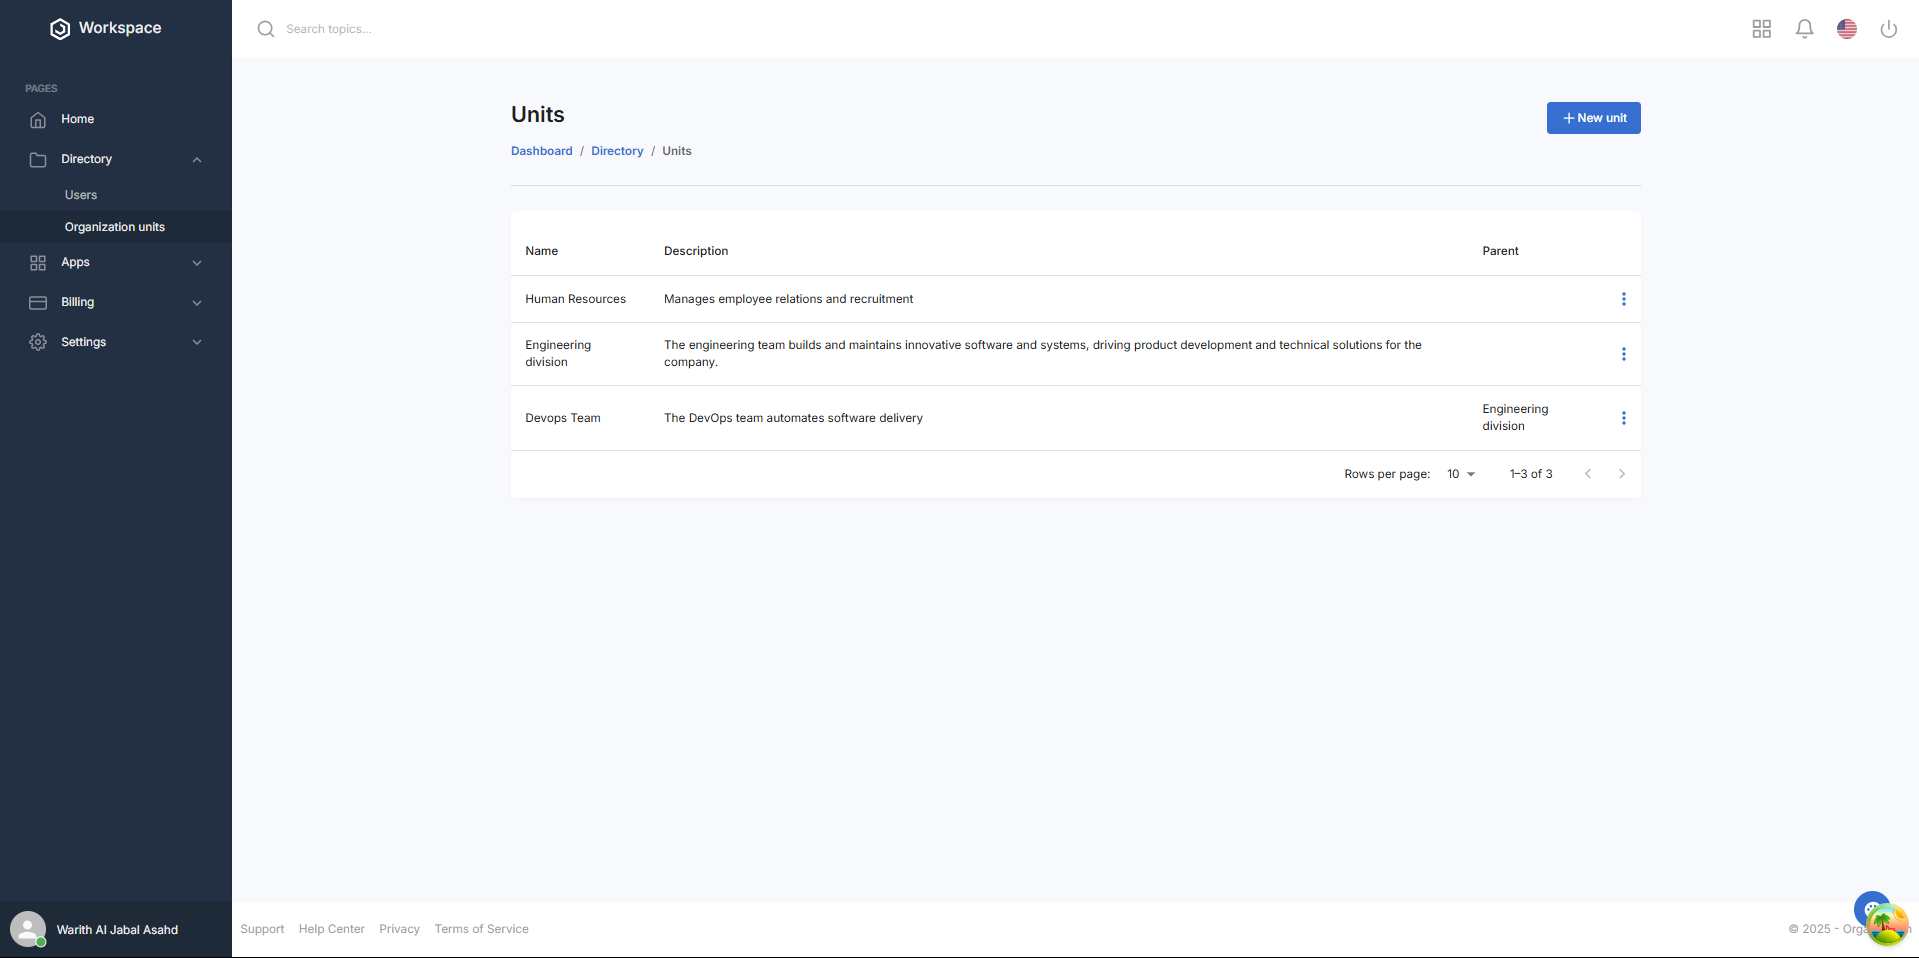Open the rows per page dropdown
1919x958 pixels.
point(1461,474)
